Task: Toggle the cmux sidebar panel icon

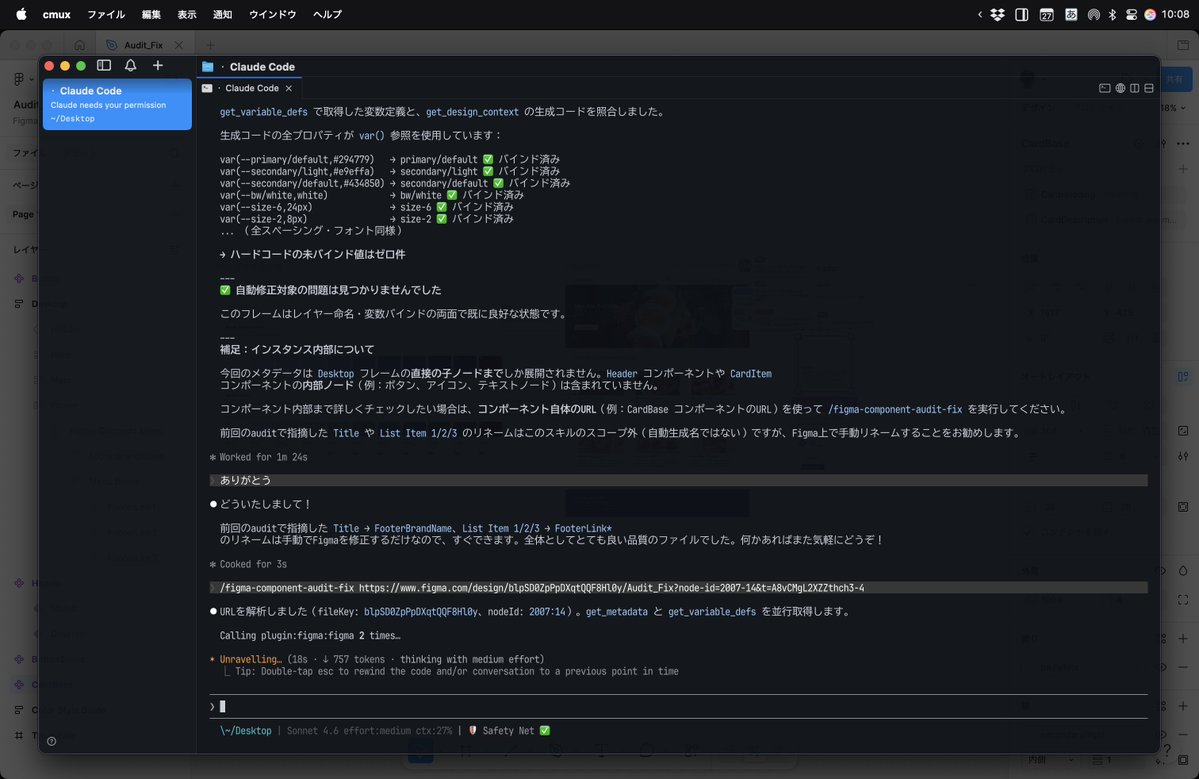Action: [x=104, y=66]
